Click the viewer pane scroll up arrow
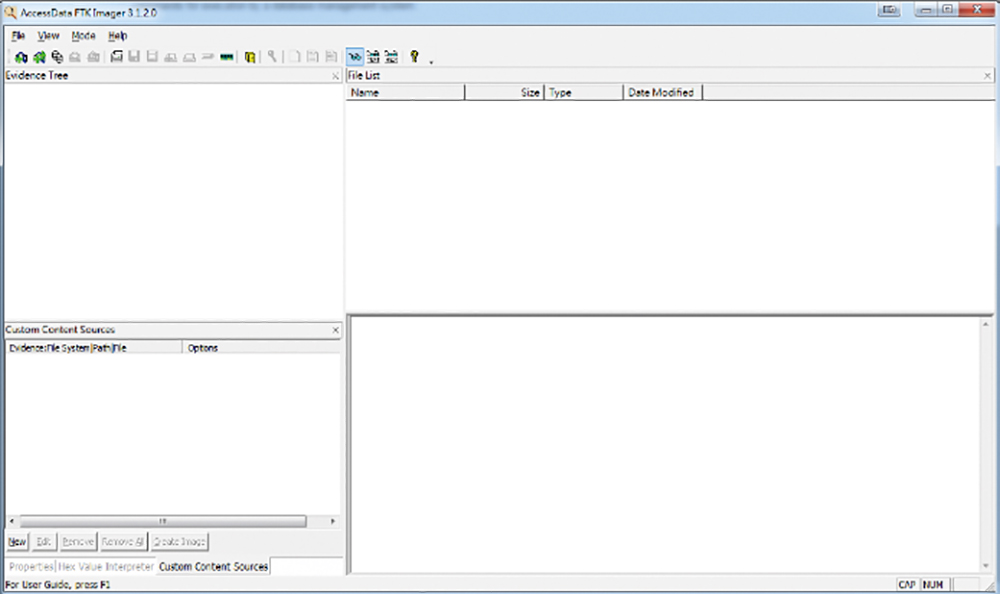1000x594 pixels. point(985,325)
